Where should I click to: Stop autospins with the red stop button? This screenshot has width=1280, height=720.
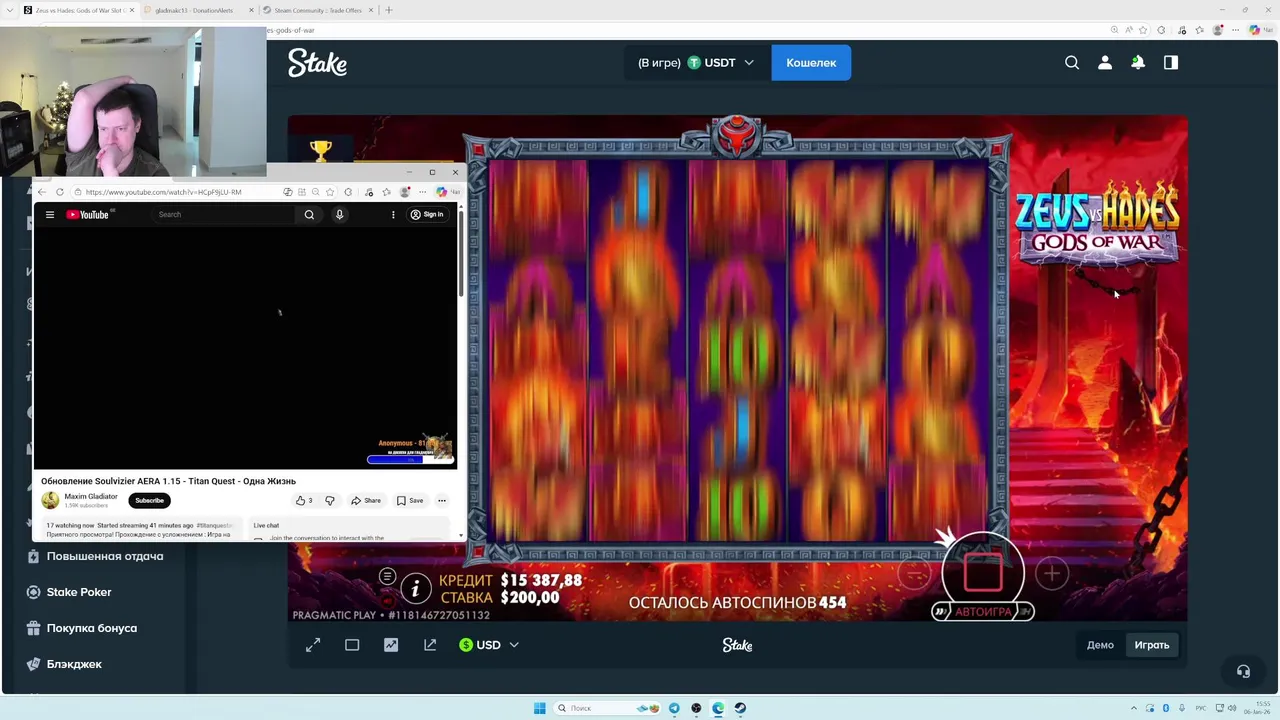[x=983, y=573]
